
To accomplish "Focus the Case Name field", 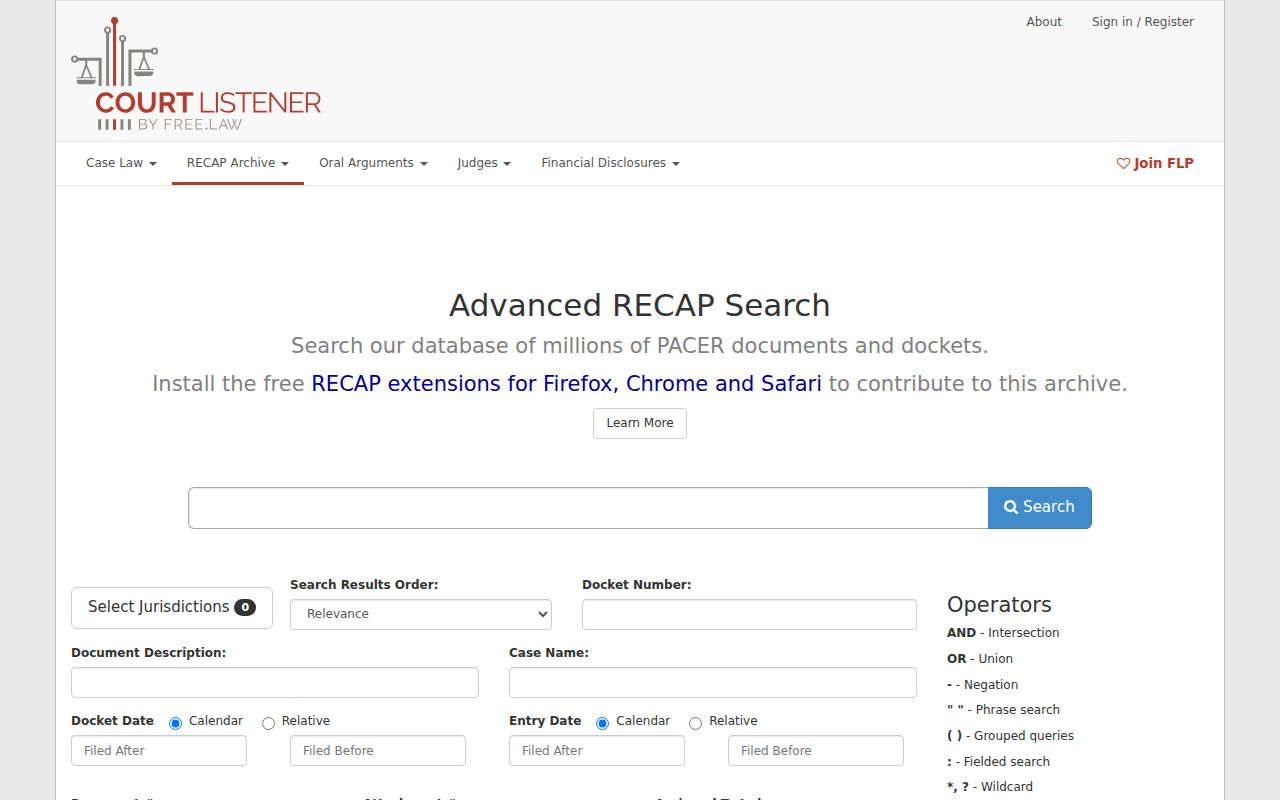I will pos(713,683).
